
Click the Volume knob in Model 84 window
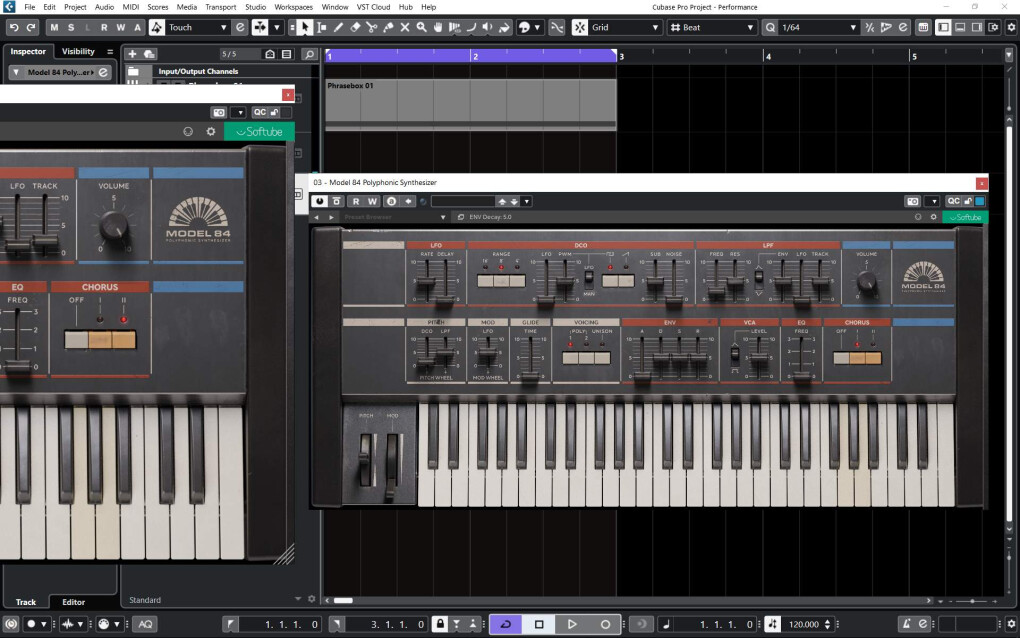(x=866, y=281)
